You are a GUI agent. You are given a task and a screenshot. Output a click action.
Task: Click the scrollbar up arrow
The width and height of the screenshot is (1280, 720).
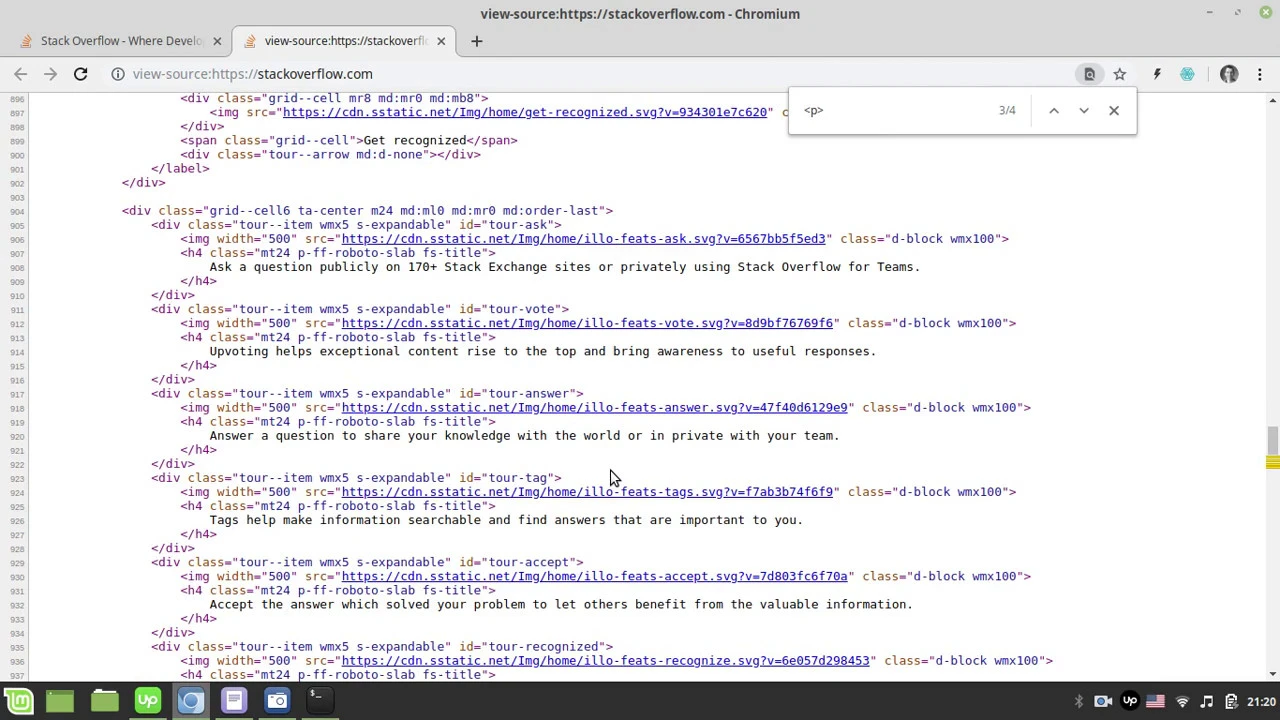point(1272,100)
